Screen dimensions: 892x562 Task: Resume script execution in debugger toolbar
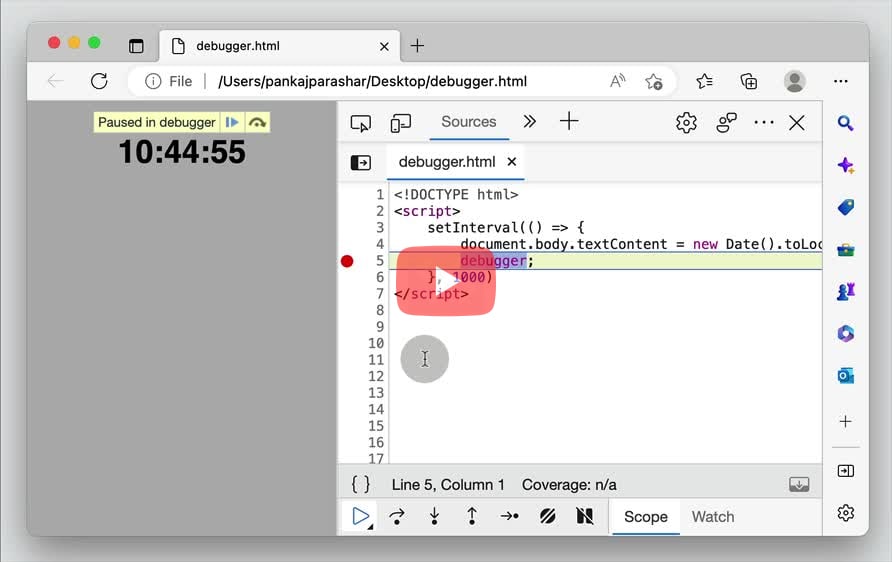[x=360, y=516]
